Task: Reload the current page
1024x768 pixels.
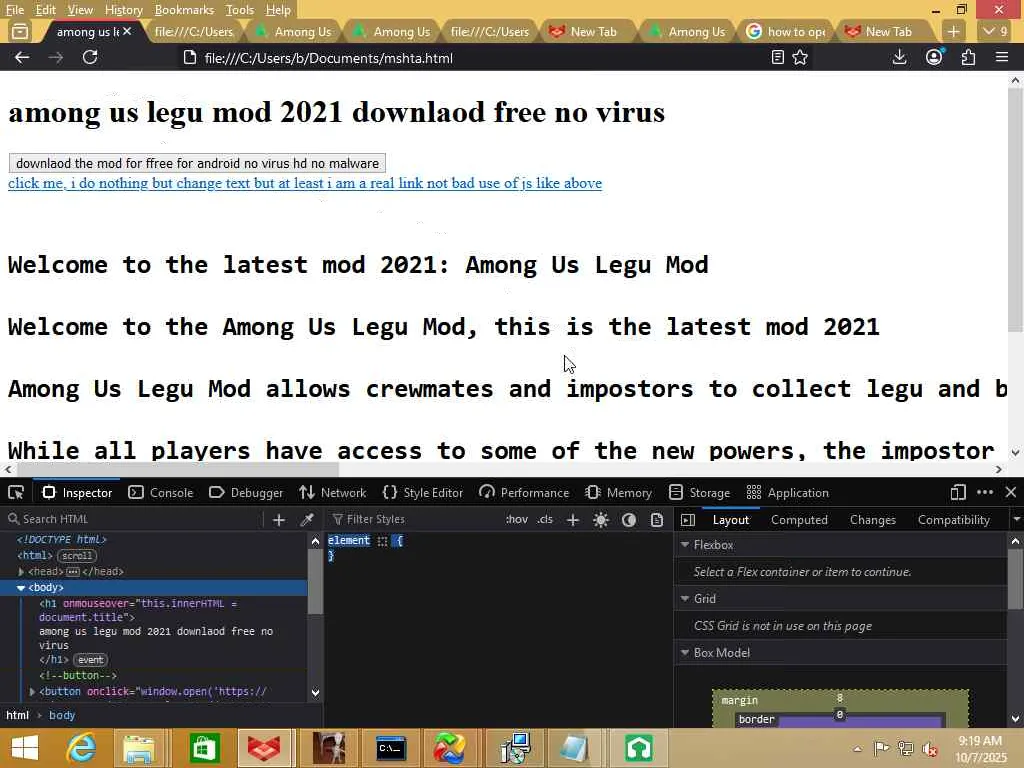Action: click(90, 57)
